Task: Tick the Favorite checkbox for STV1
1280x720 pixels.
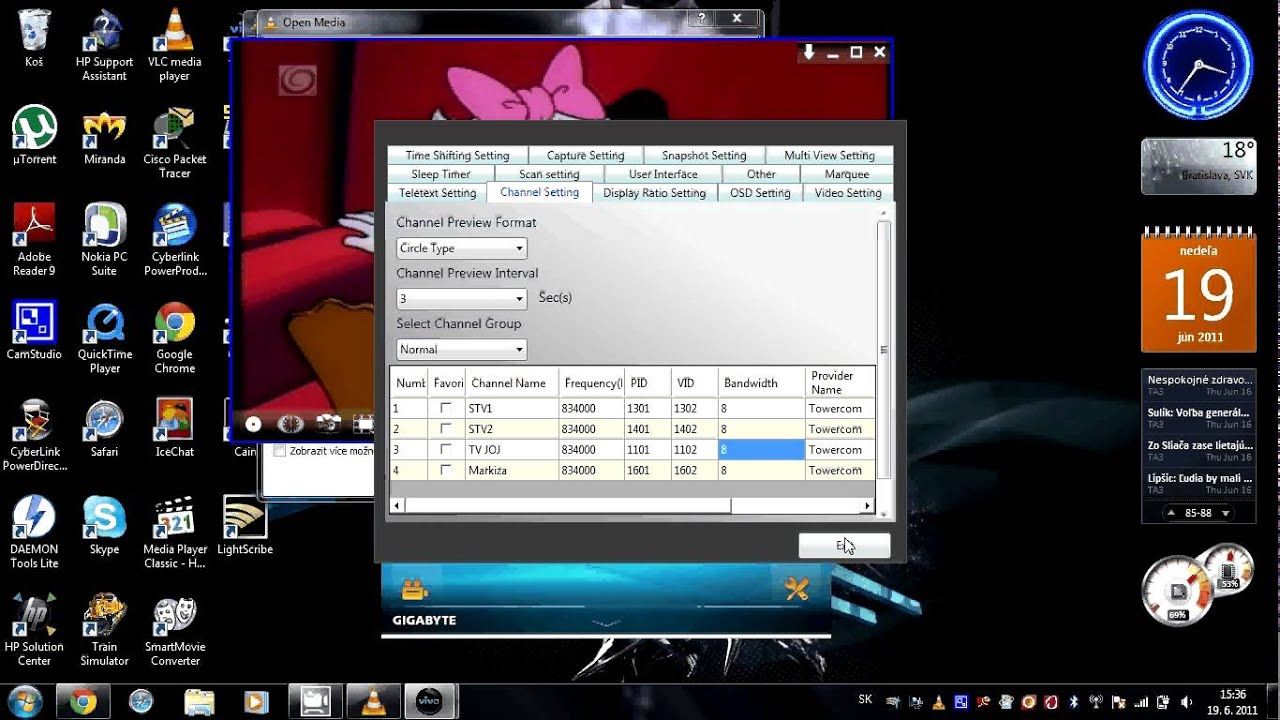Action: pyautogui.click(x=445, y=408)
